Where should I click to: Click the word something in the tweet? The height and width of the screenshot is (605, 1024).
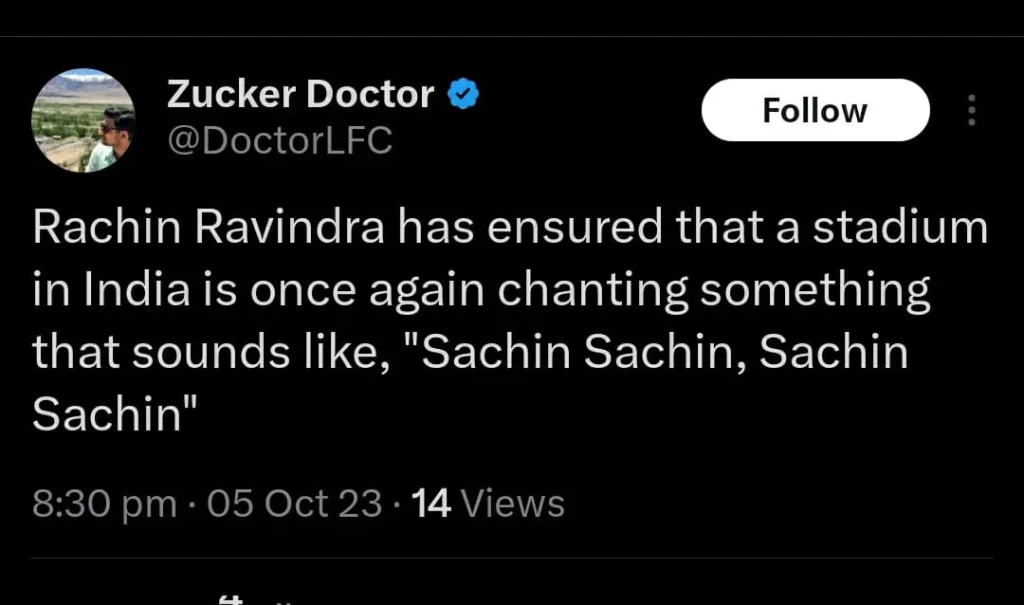pyautogui.click(x=816, y=291)
